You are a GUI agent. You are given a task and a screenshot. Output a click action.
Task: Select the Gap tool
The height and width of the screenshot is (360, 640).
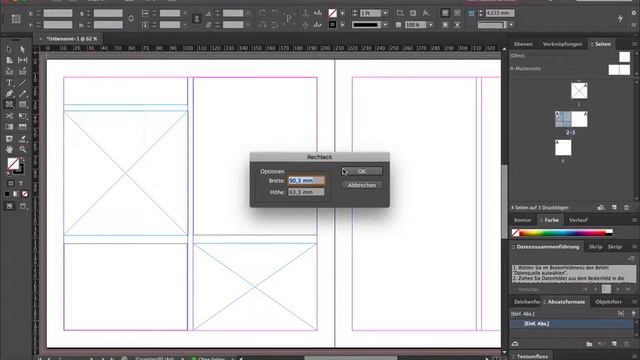pyautogui.click(x=22, y=60)
